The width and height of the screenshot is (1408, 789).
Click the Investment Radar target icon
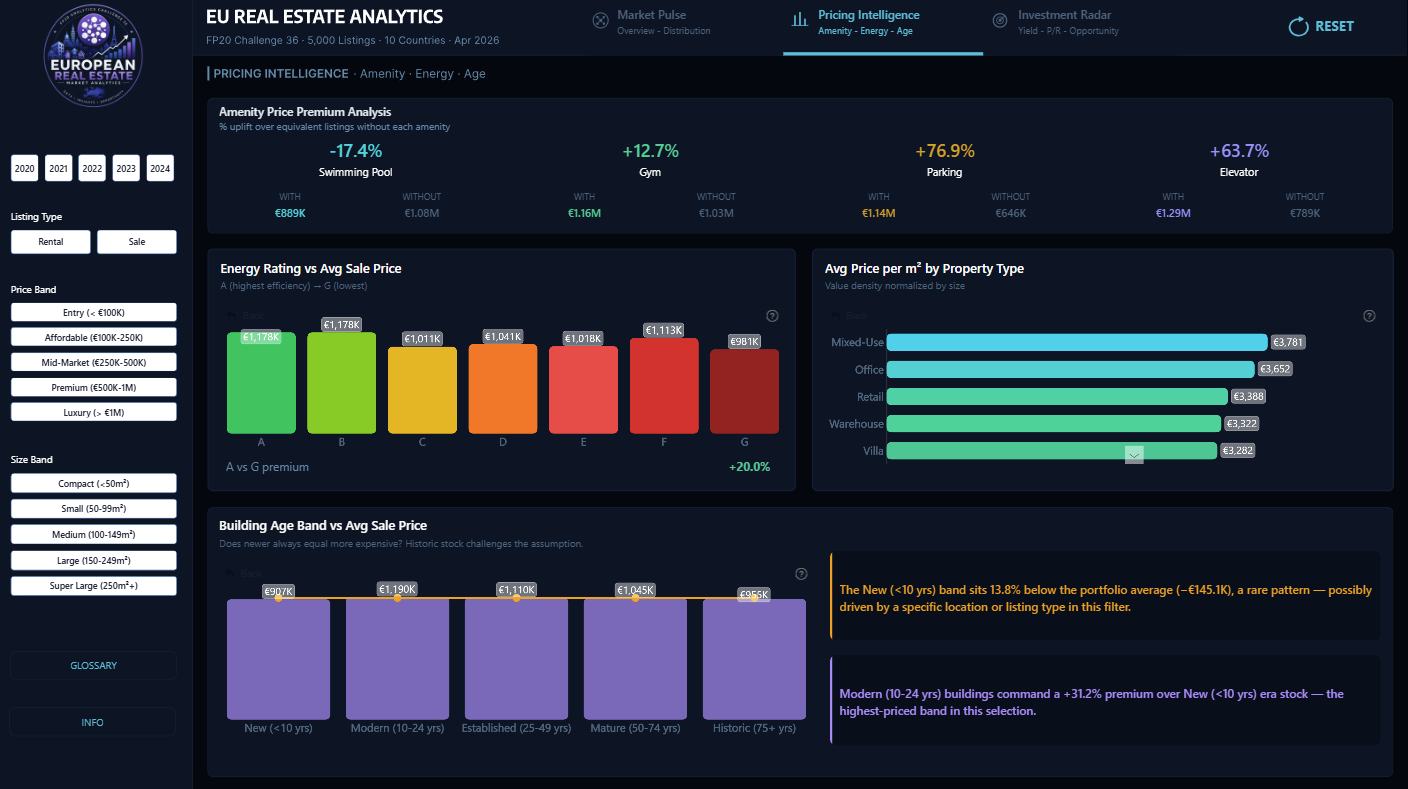point(1000,21)
